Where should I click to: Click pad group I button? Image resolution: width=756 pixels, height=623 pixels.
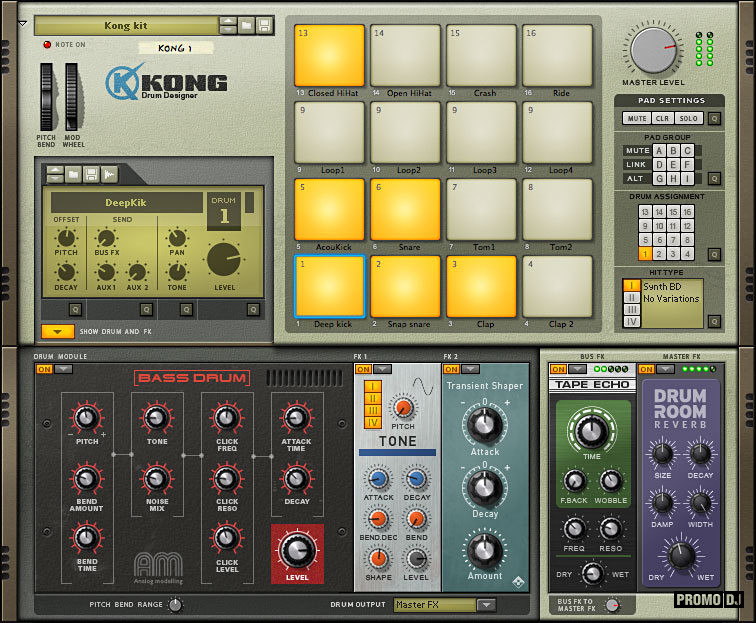tap(688, 178)
